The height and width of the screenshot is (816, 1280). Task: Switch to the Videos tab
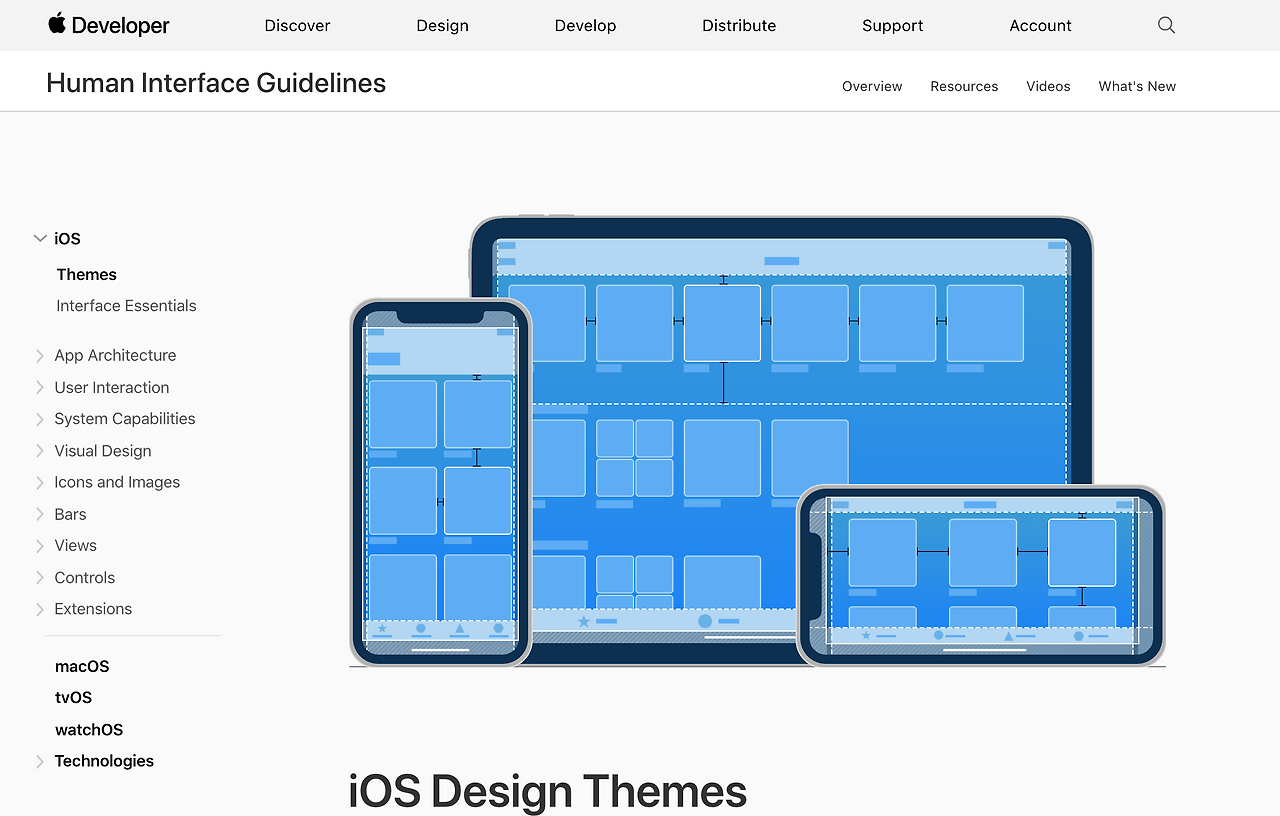point(1048,87)
